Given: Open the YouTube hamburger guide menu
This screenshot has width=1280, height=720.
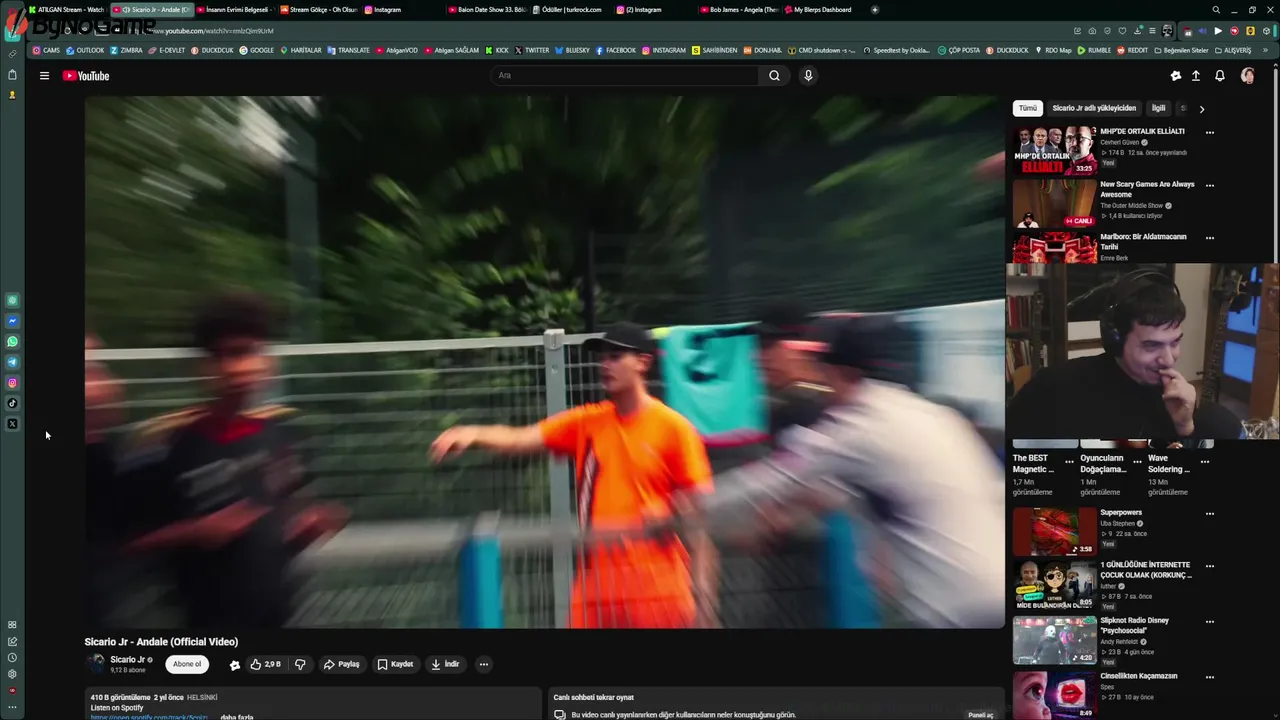Looking at the screenshot, I should 44,76.
